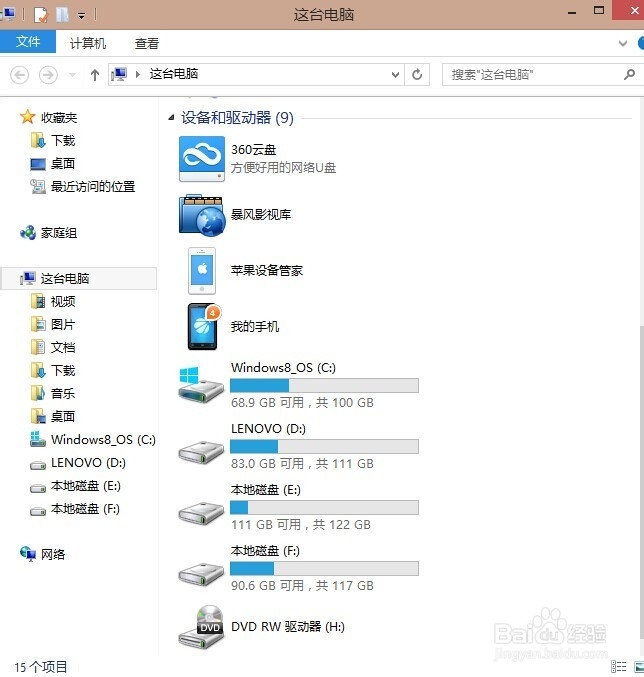Viewport: 644px width, 677px height.
Task: Click the back navigation arrow
Action: pyautogui.click(x=19, y=75)
